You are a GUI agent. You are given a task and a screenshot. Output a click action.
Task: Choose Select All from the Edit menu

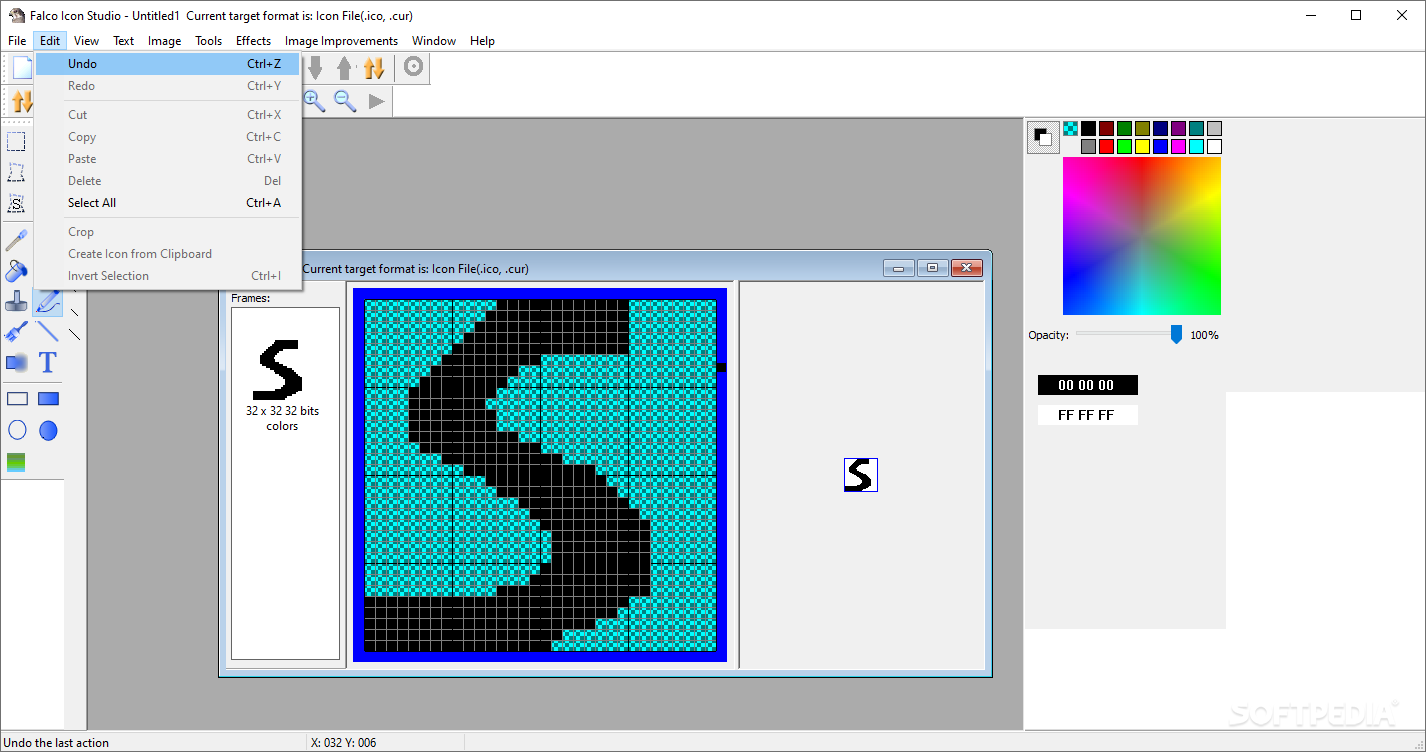168,203
